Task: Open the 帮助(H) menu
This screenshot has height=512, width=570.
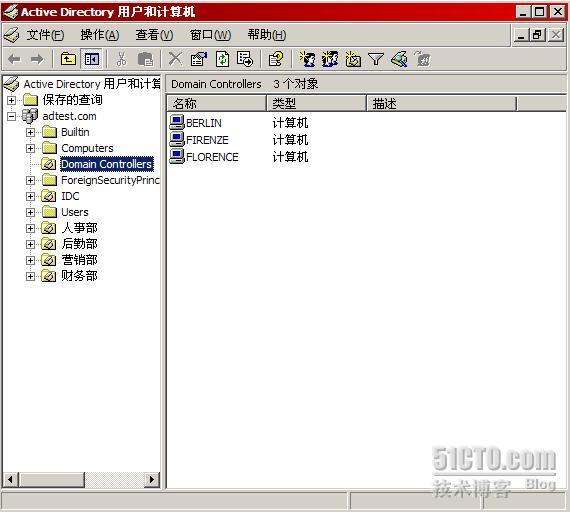Action: click(x=267, y=35)
